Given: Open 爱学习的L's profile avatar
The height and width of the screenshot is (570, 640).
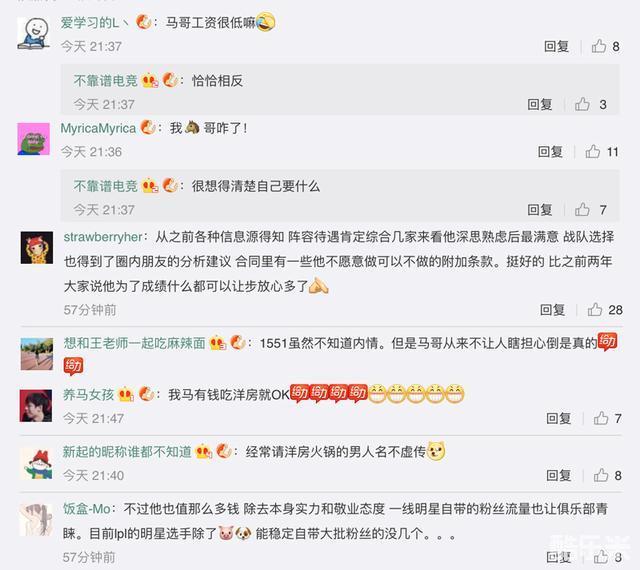Looking at the screenshot, I should click(33, 33).
